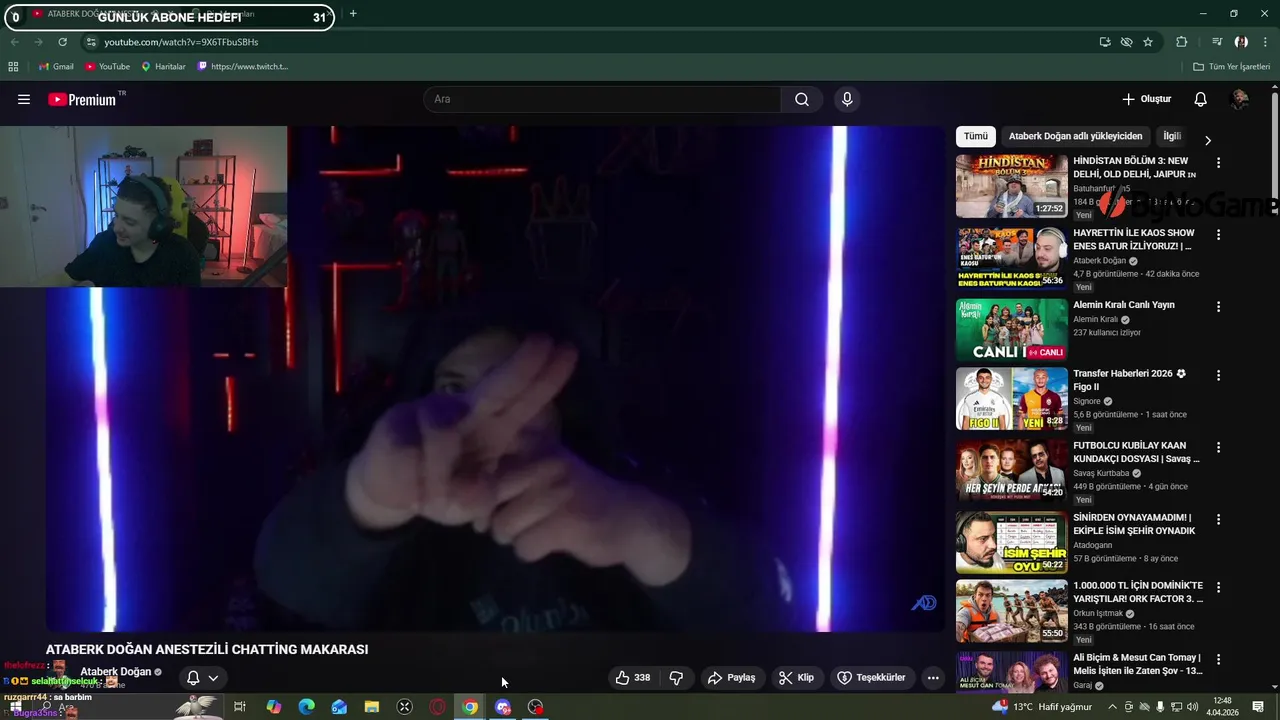Click the search magnifier button

point(802,99)
